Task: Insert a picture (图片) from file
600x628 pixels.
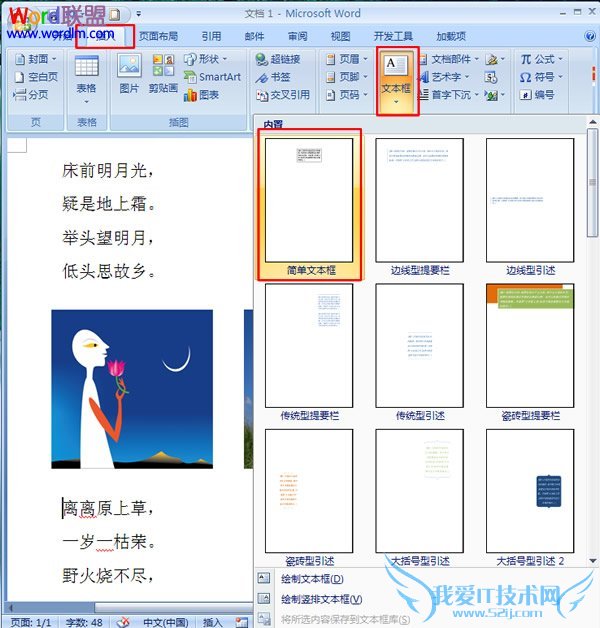Action: pos(129,74)
